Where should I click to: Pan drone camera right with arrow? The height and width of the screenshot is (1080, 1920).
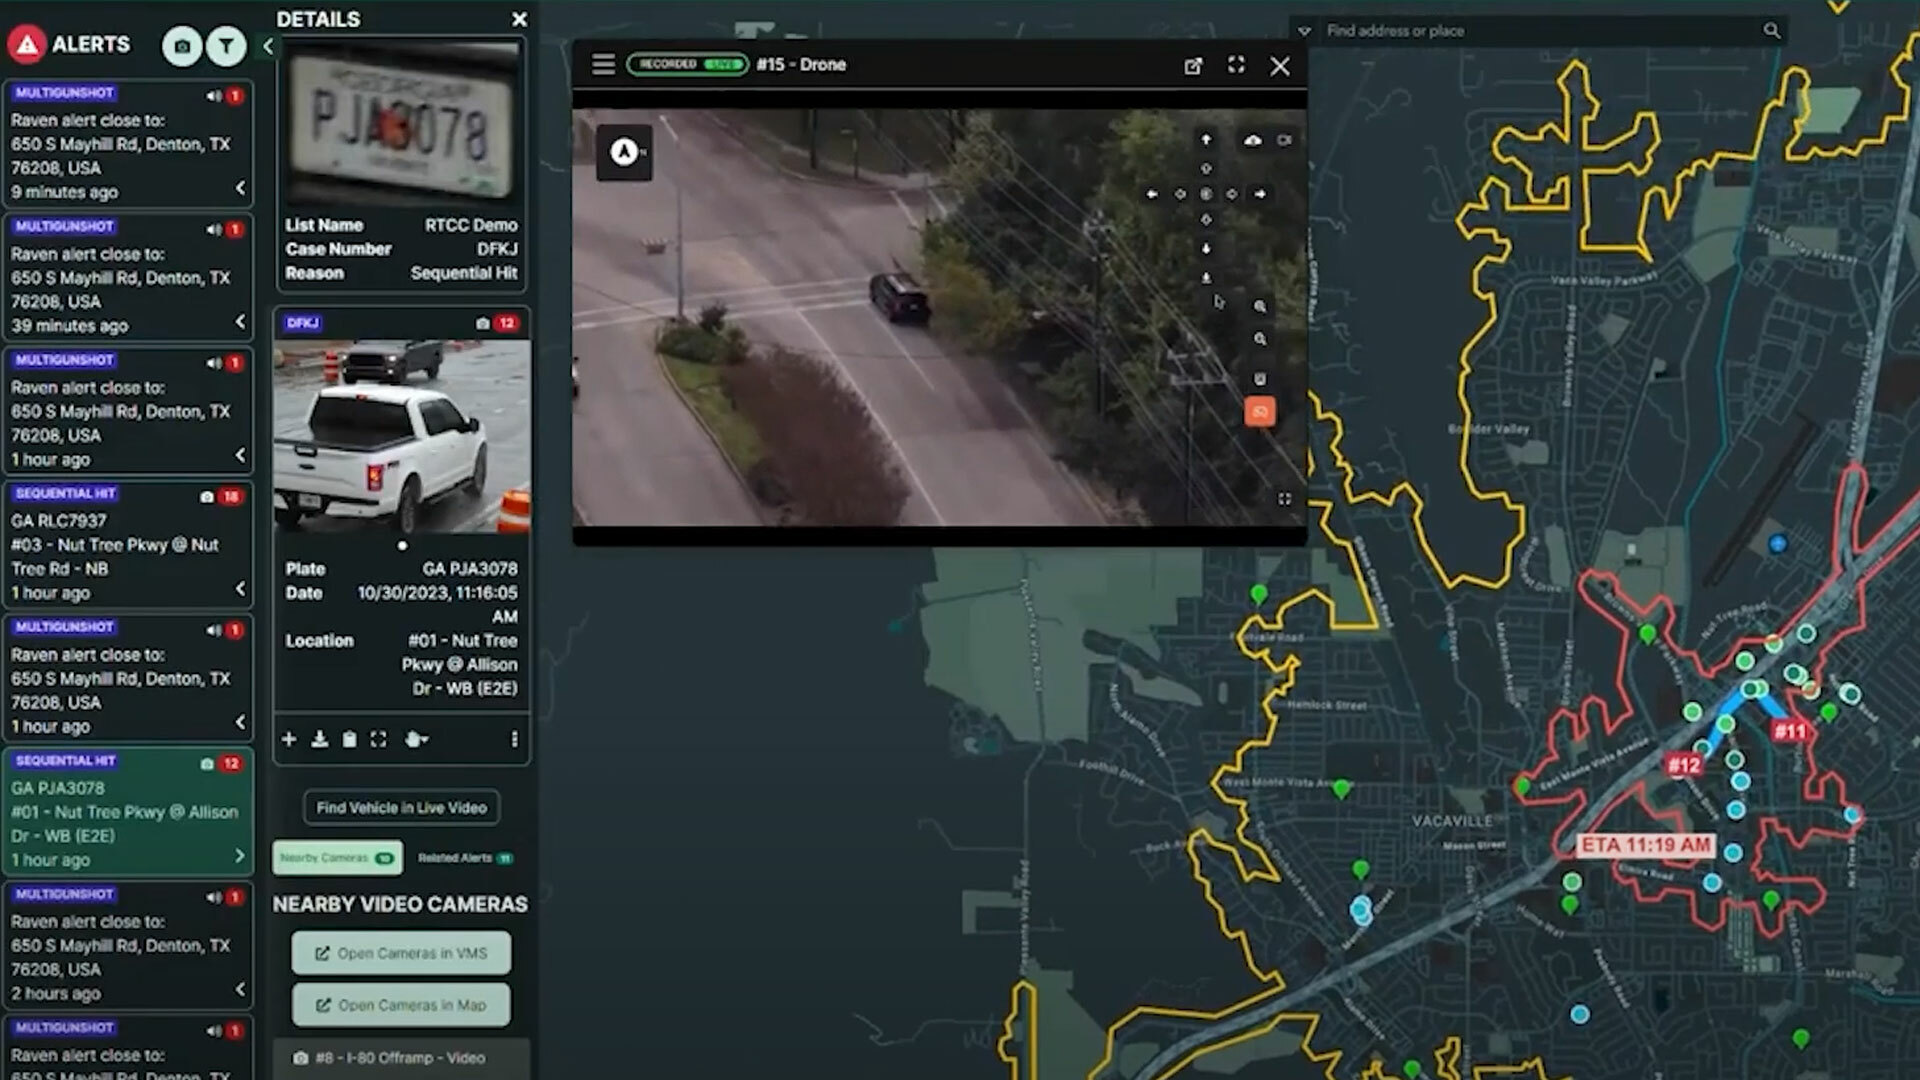(1260, 194)
